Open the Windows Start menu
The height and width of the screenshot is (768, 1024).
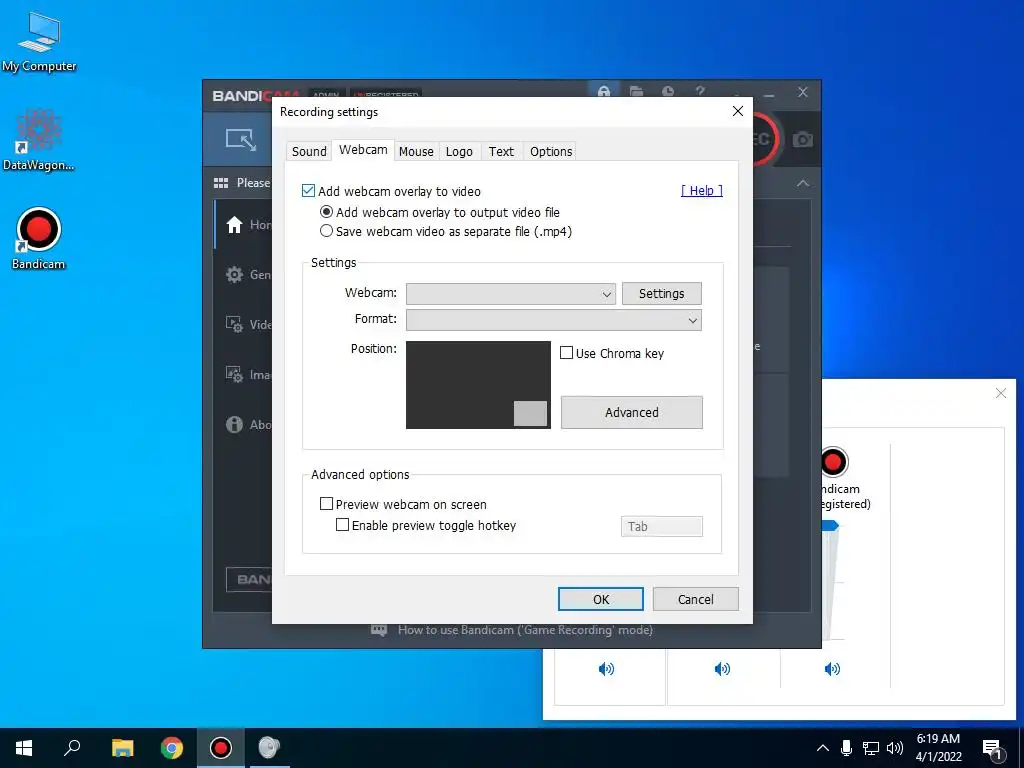point(24,748)
